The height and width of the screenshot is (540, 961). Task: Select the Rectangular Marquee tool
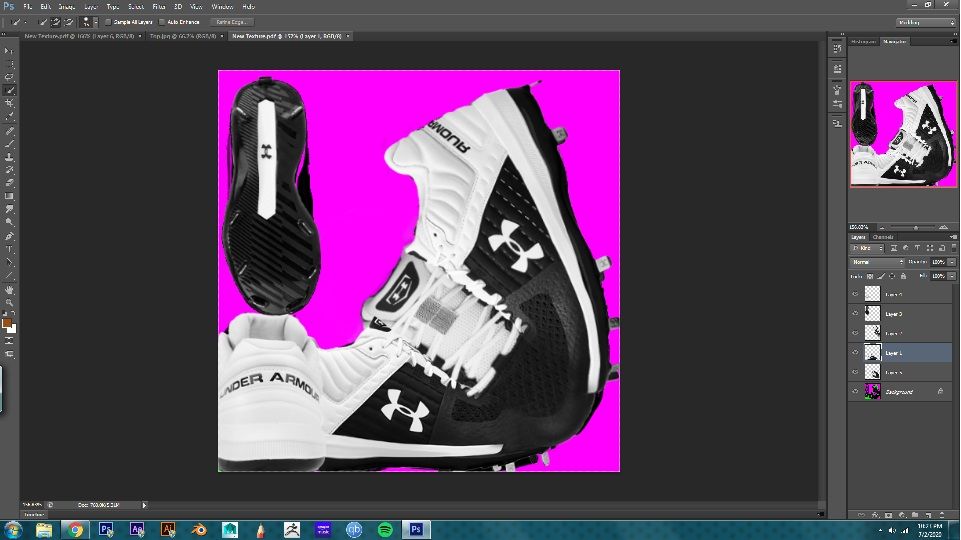(9, 64)
